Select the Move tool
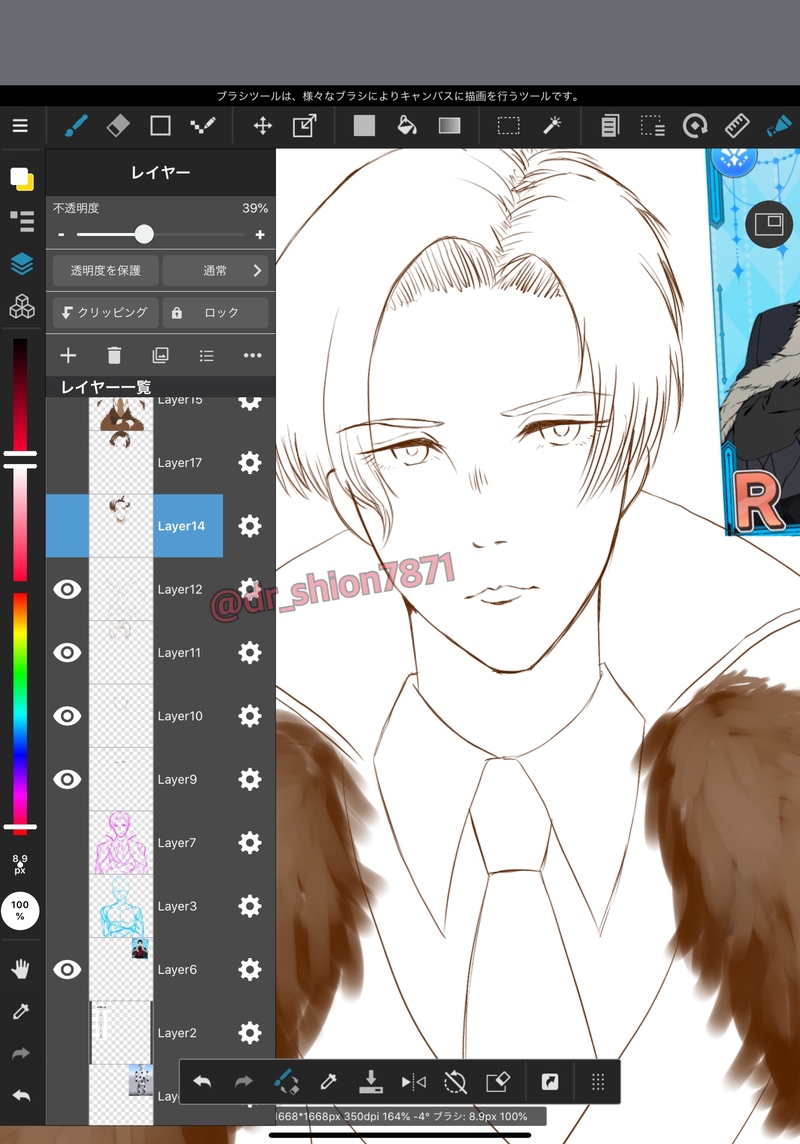 (x=263, y=125)
